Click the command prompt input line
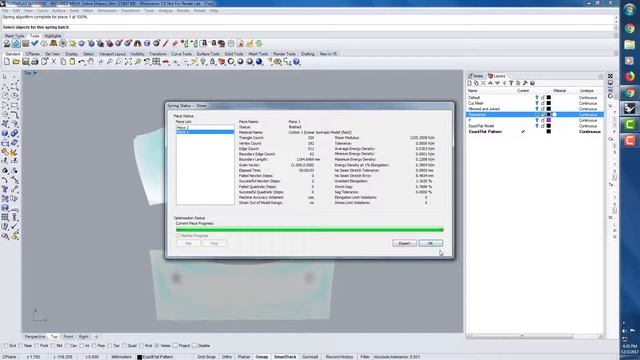 pos(308,27)
